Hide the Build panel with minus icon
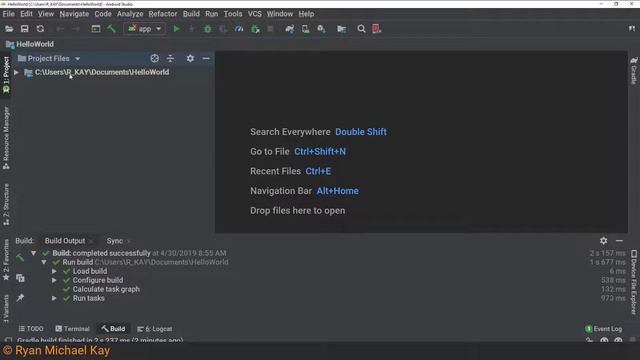Viewport: 640px width, 360px height. pos(619,241)
